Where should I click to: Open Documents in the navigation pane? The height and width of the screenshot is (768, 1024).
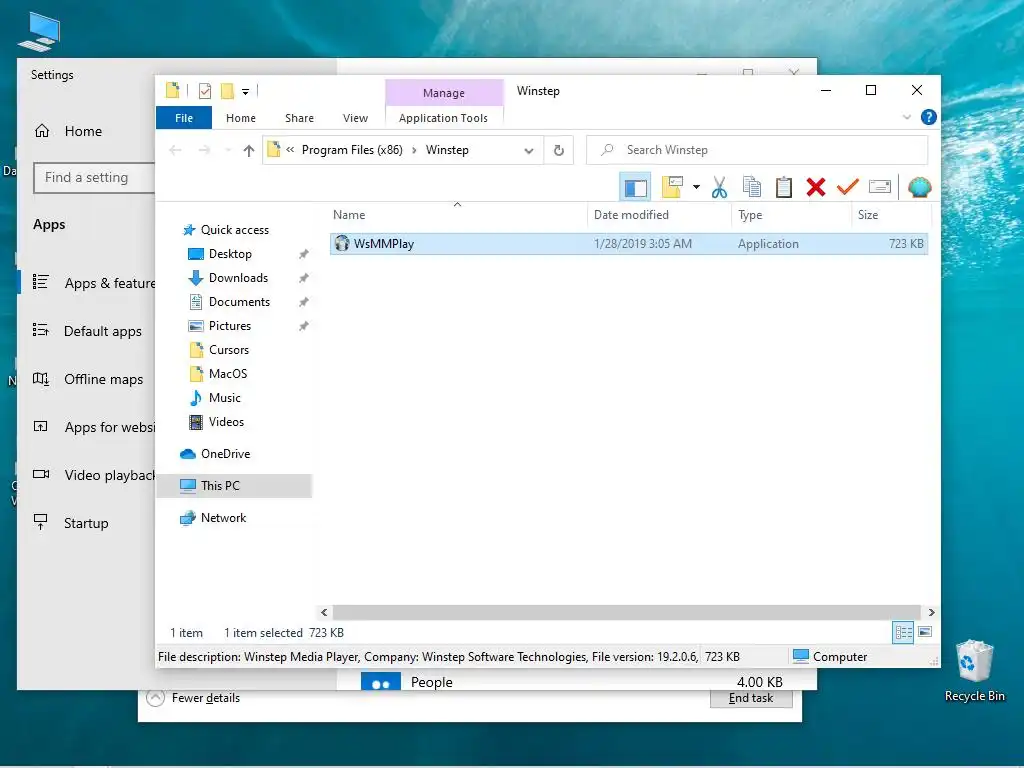(239, 302)
